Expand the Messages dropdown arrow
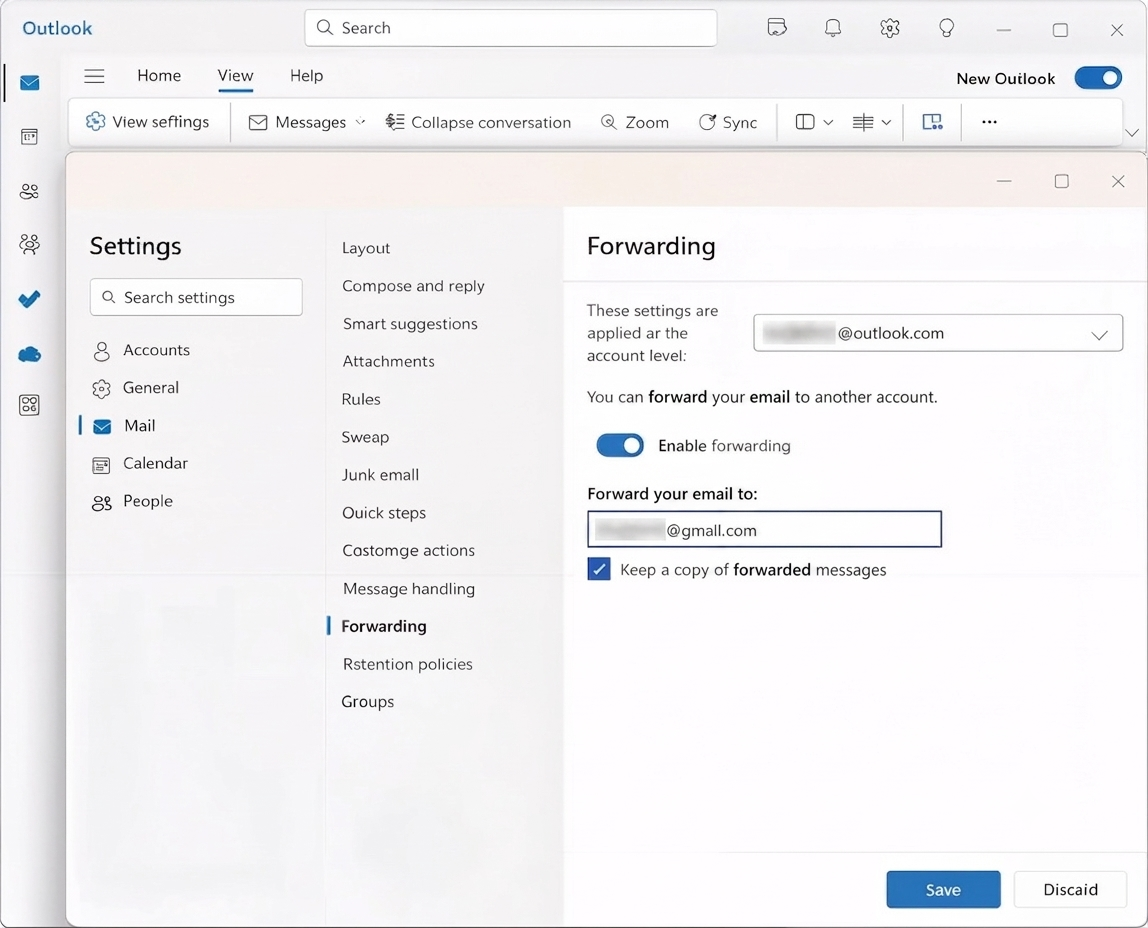Screen dimensions: 1148x928 [360, 122]
